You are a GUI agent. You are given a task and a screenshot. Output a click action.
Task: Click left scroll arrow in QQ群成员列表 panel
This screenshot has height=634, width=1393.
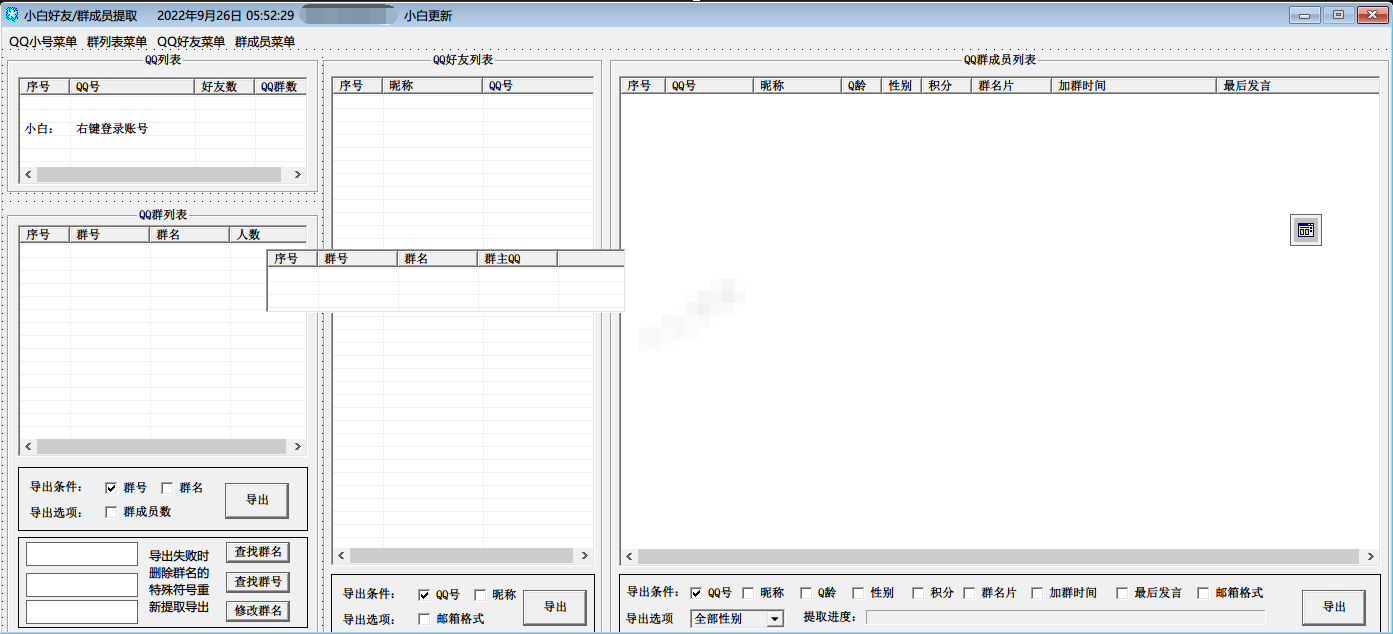point(629,556)
